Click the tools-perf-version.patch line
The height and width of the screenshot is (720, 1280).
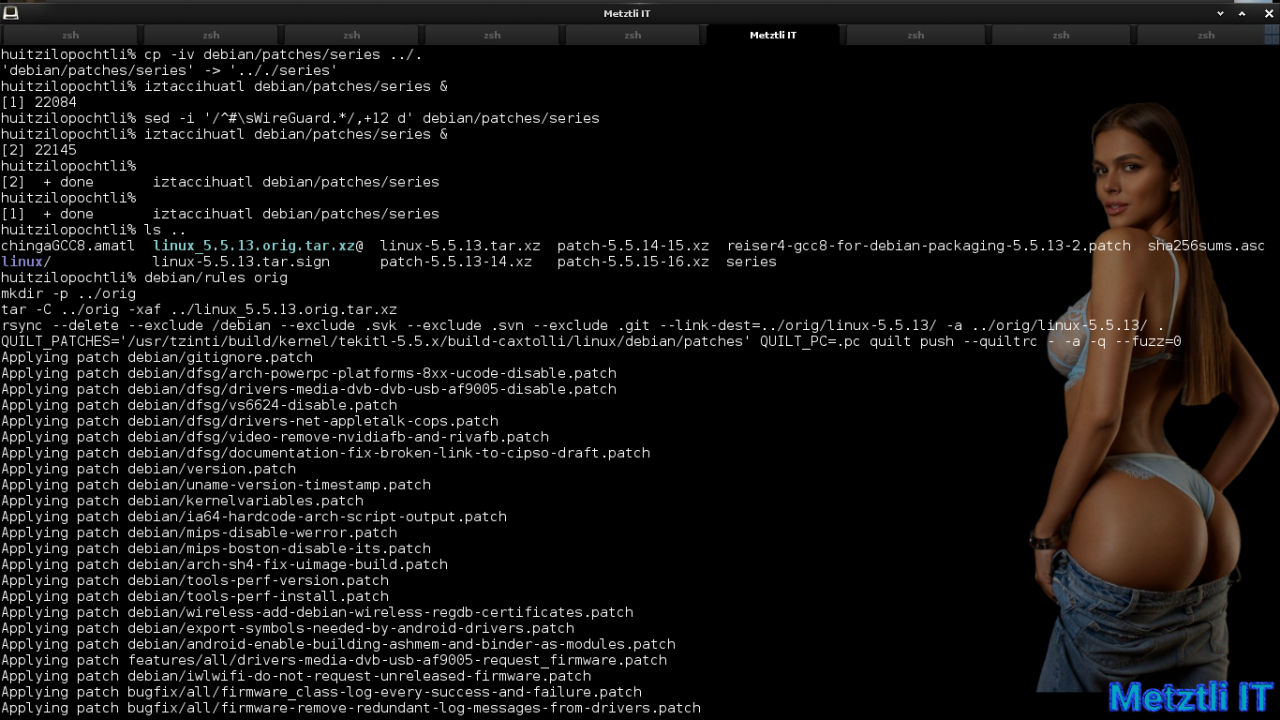tap(195, 581)
